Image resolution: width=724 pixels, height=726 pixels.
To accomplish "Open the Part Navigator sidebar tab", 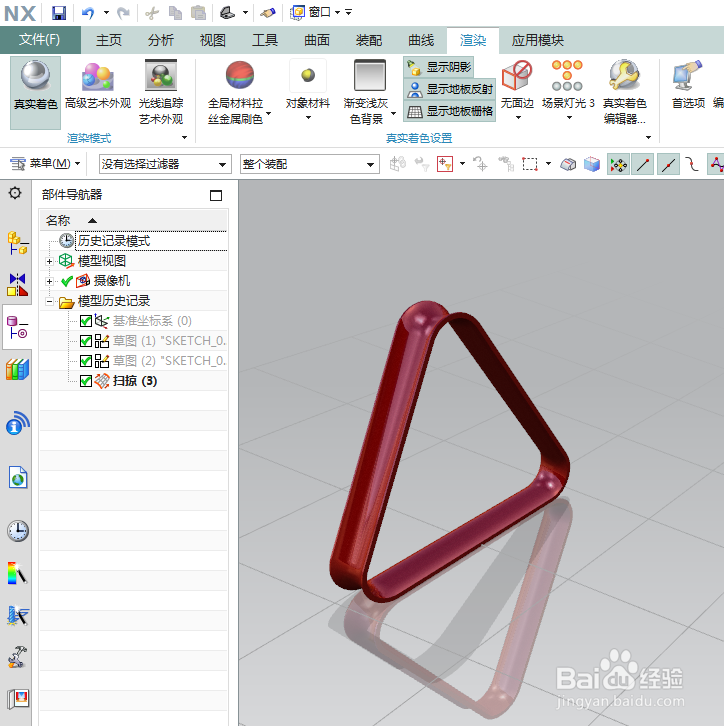I will point(18,327).
